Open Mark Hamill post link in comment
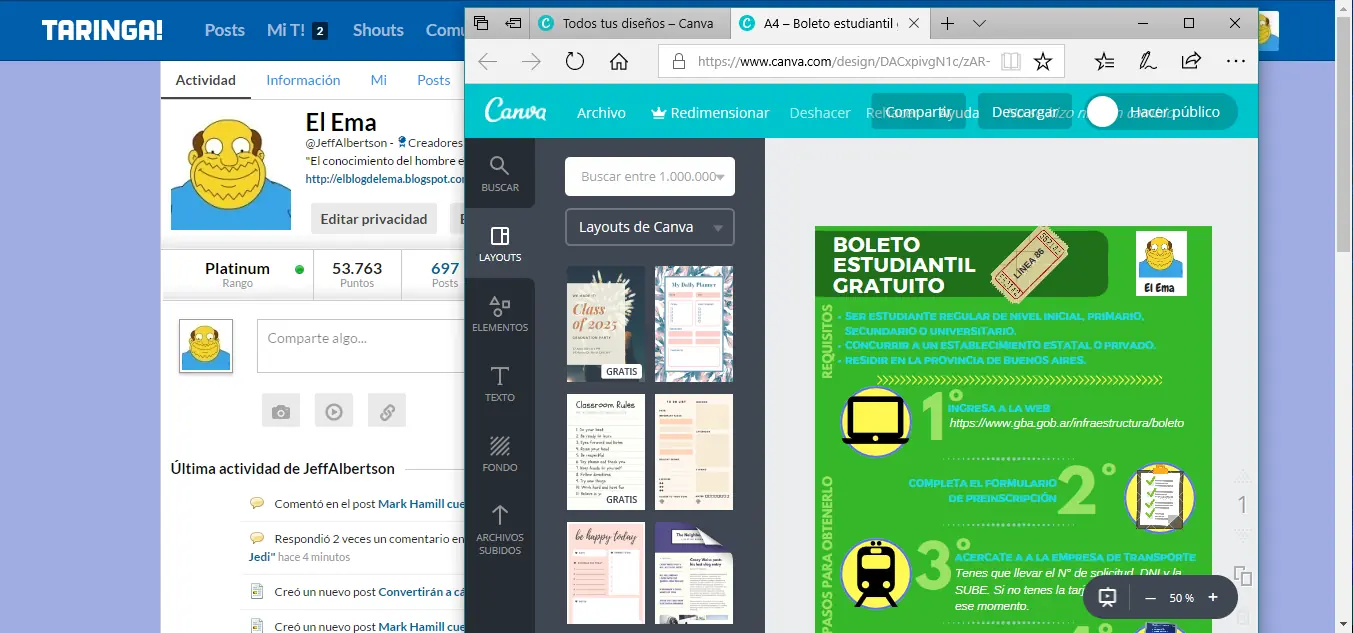Screen dimensions: 1353x633 click(x=421, y=504)
